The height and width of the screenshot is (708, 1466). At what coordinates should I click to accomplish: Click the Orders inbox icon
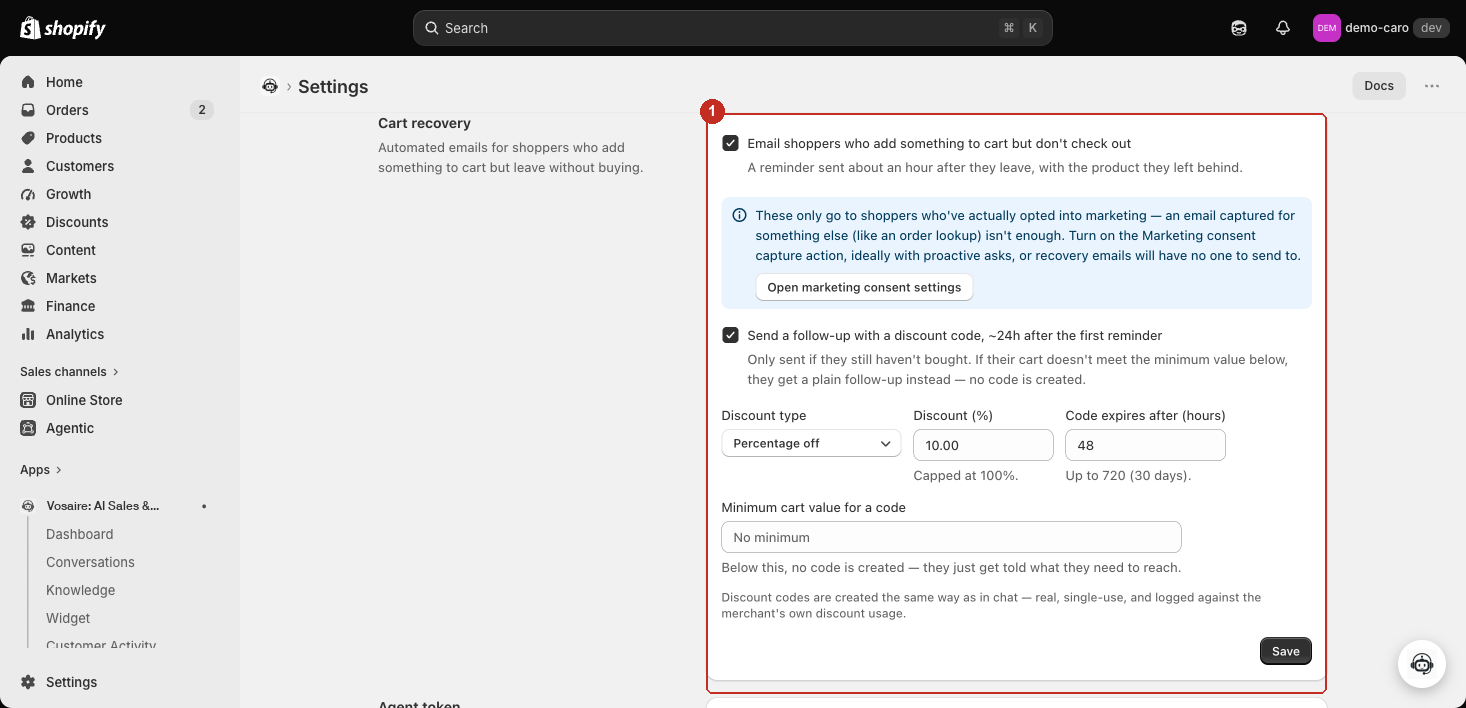28,110
